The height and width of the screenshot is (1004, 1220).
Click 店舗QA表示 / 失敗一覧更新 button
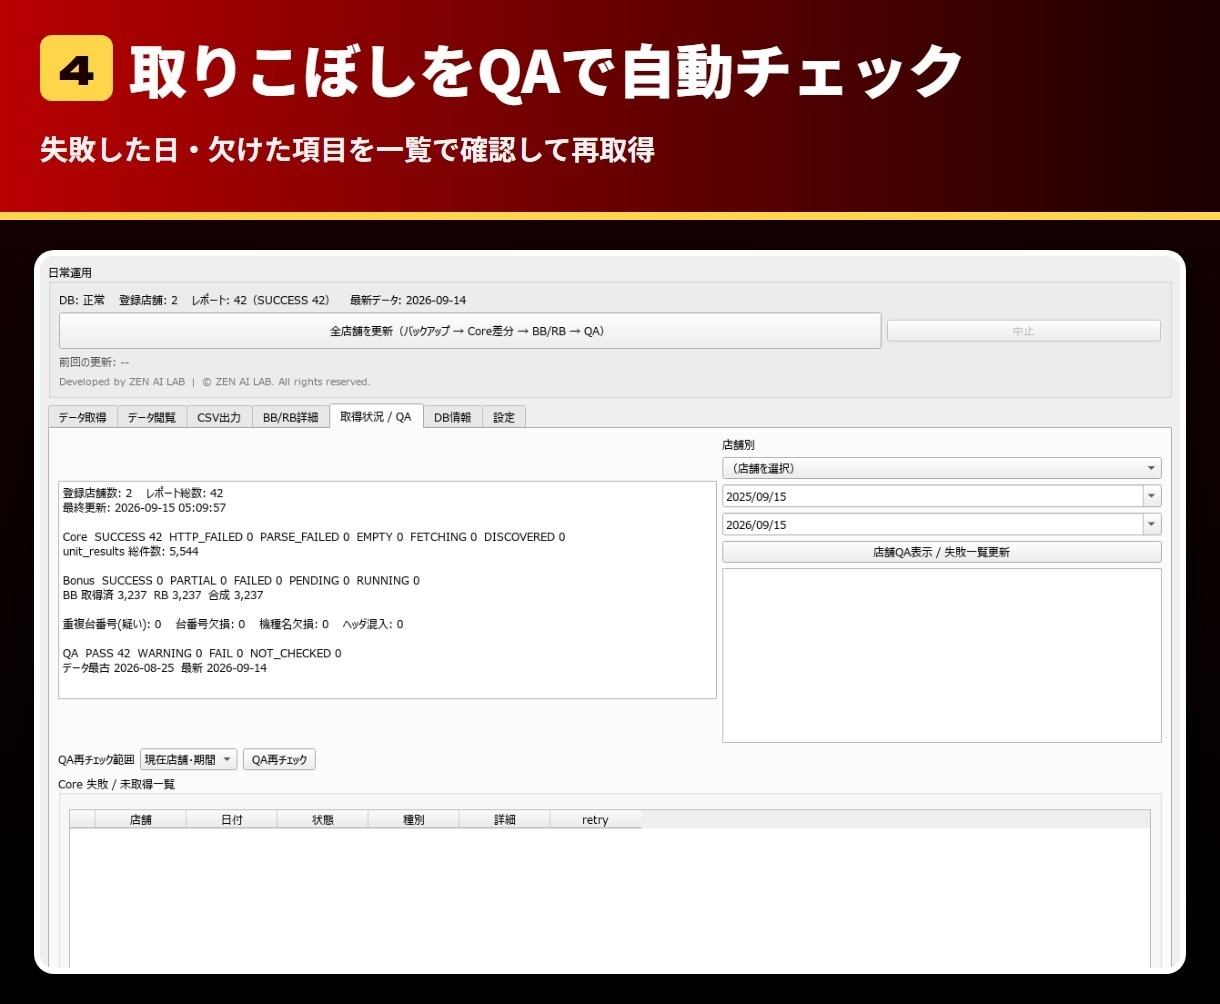(941, 552)
